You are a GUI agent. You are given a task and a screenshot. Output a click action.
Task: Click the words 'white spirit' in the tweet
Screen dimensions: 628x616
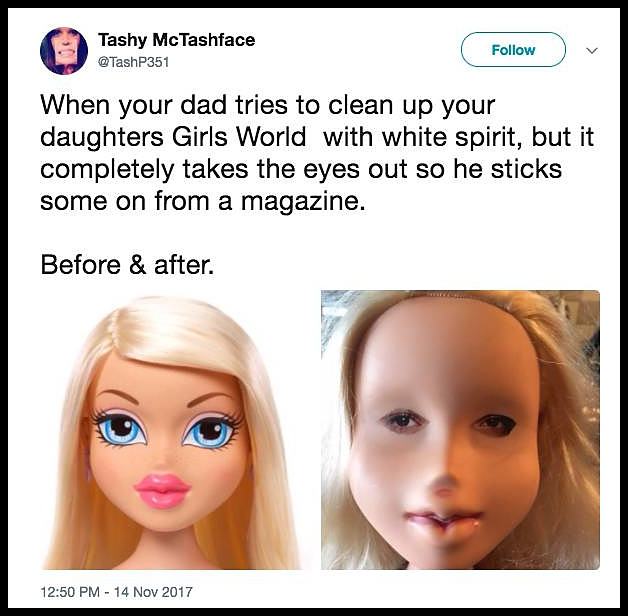pos(453,137)
